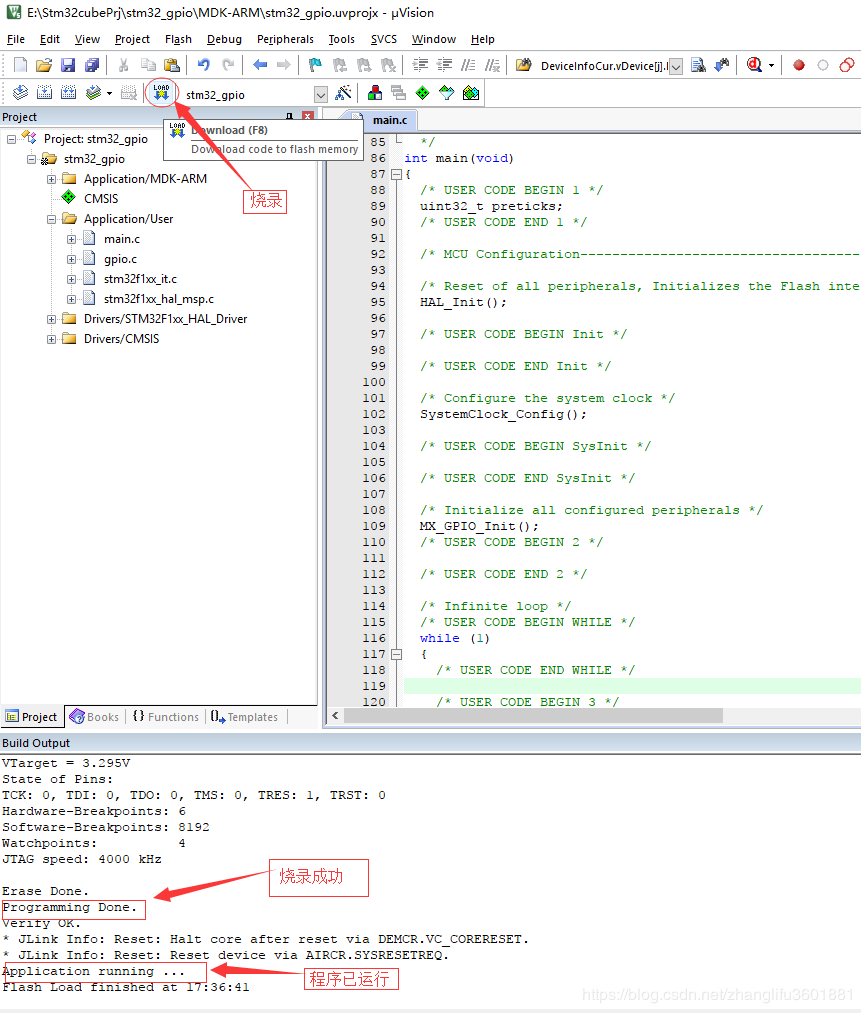Expand stm32f1xx_it.c in tree
The image size is (861, 1013).
coord(71,279)
